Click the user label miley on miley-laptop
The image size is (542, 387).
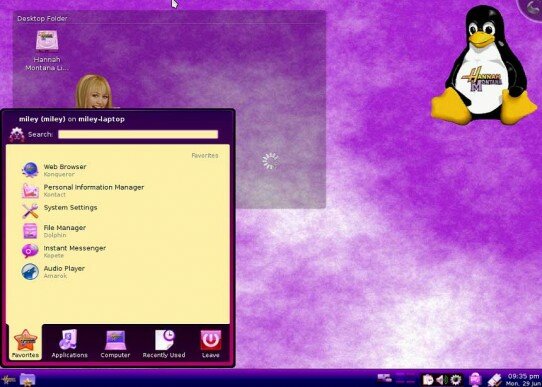tap(72, 119)
